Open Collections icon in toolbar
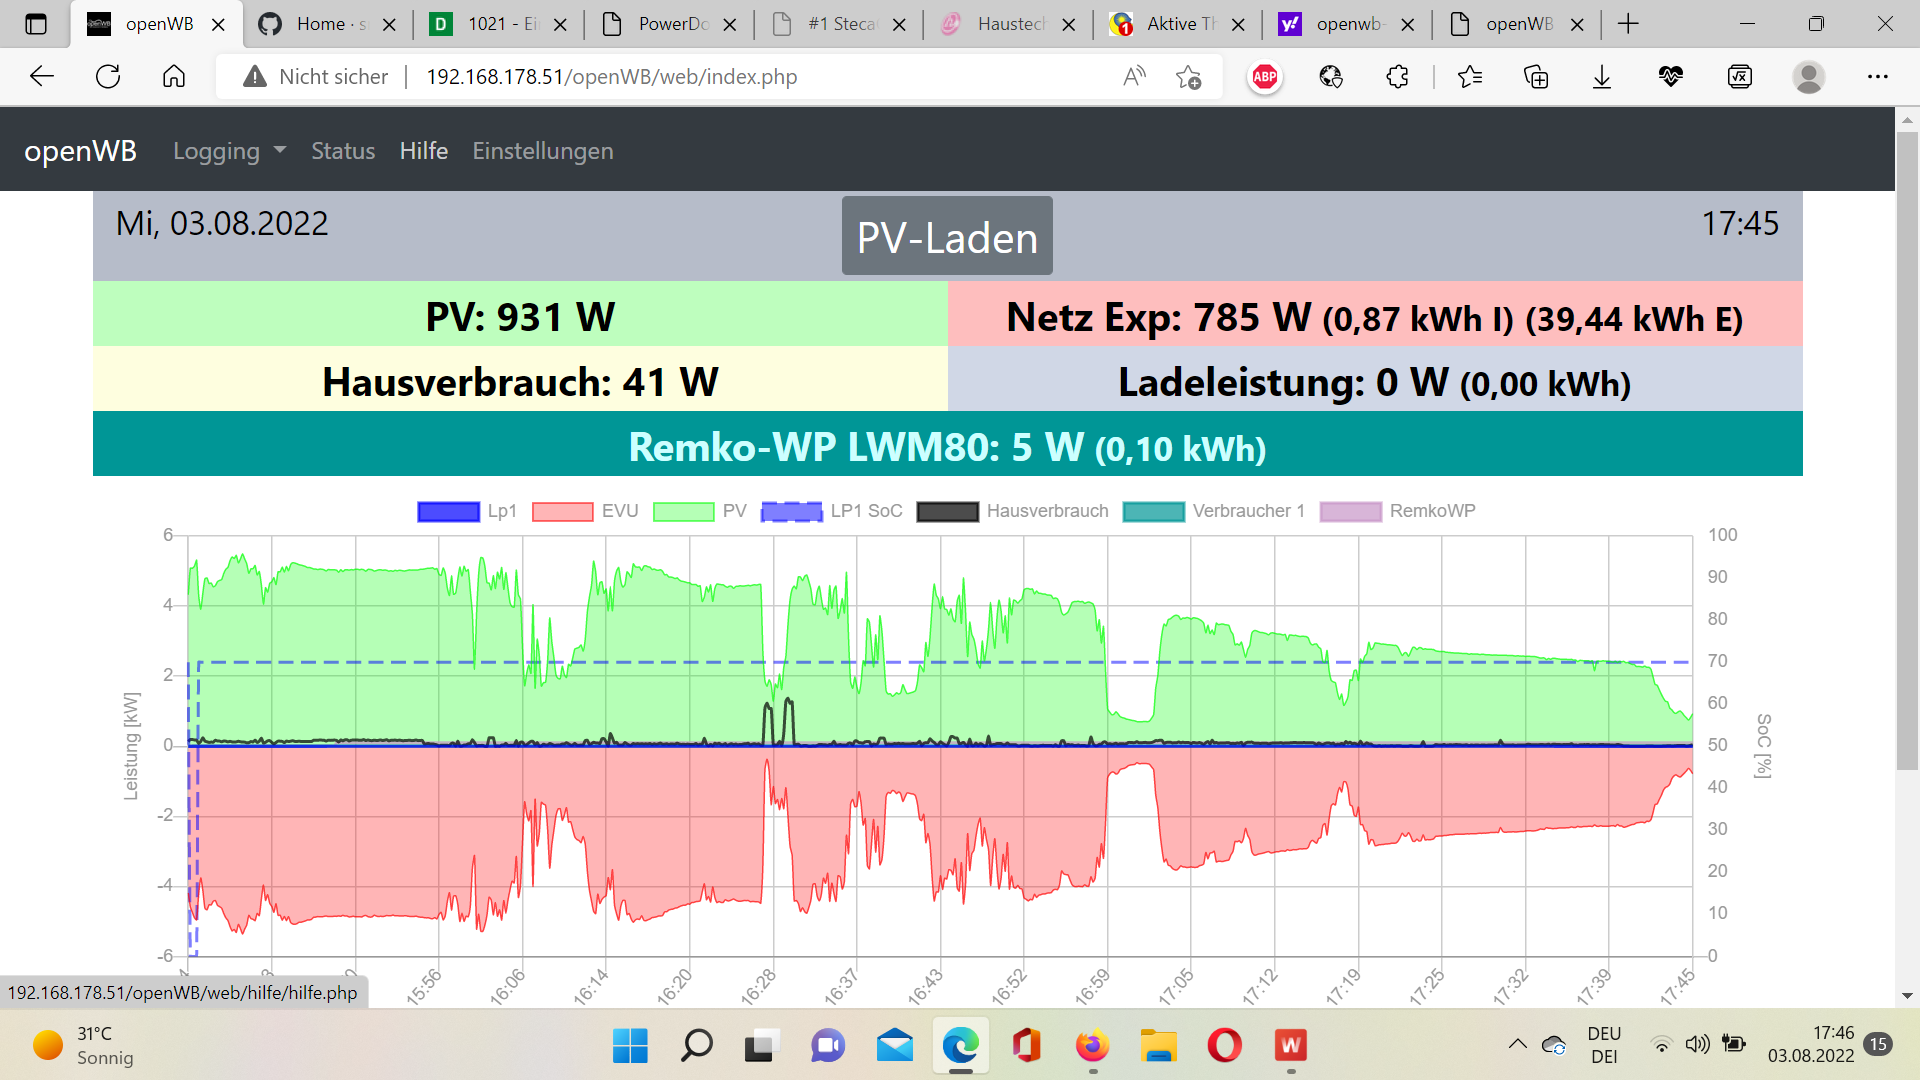Image resolution: width=1920 pixels, height=1080 pixels. coord(1536,77)
